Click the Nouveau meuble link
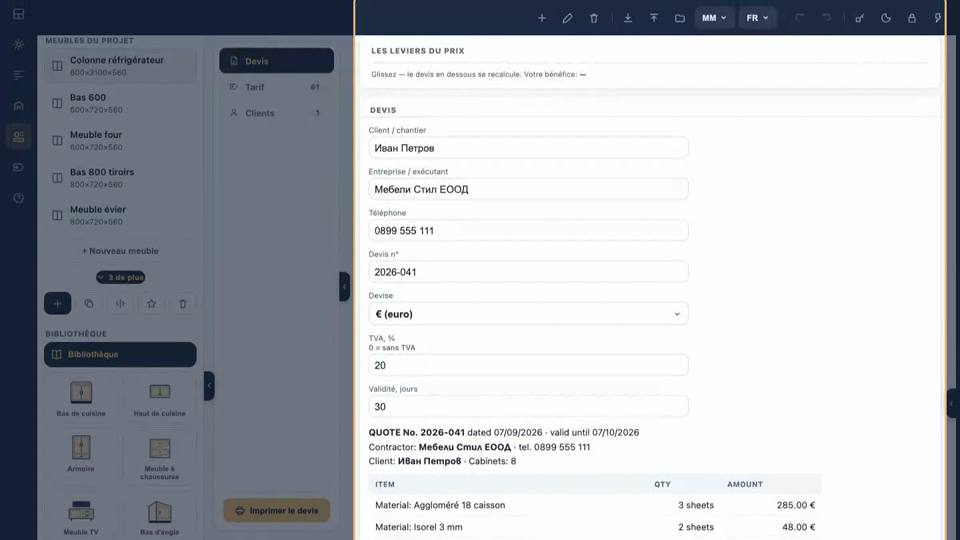The width and height of the screenshot is (960, 540). (x=120, y=251)
